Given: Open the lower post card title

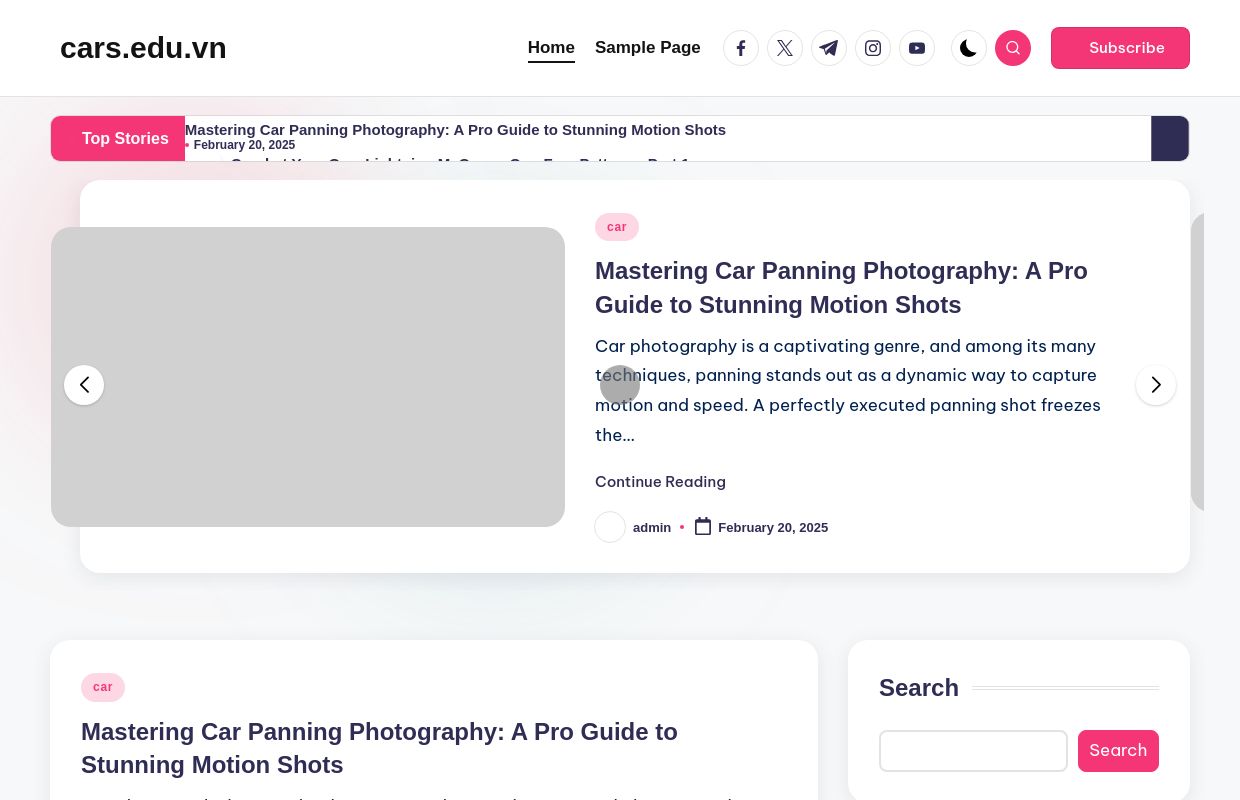Looking at the screenshot, I should (x=380, y=748).
